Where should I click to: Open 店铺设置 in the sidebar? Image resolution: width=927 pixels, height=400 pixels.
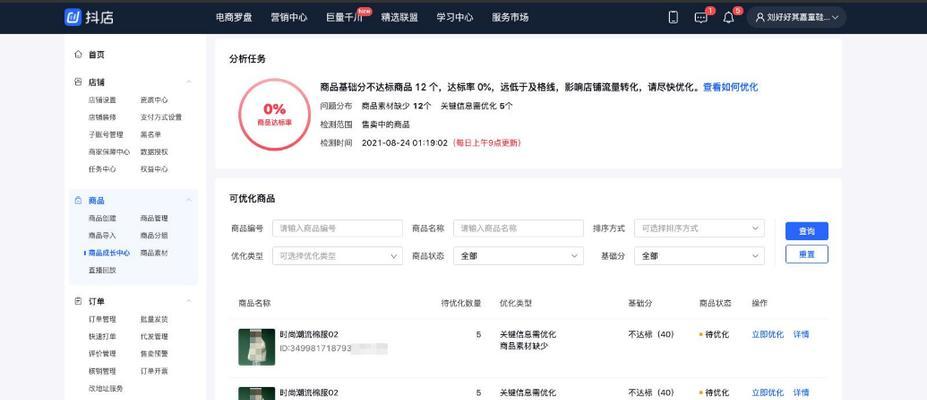click(102, 100)
